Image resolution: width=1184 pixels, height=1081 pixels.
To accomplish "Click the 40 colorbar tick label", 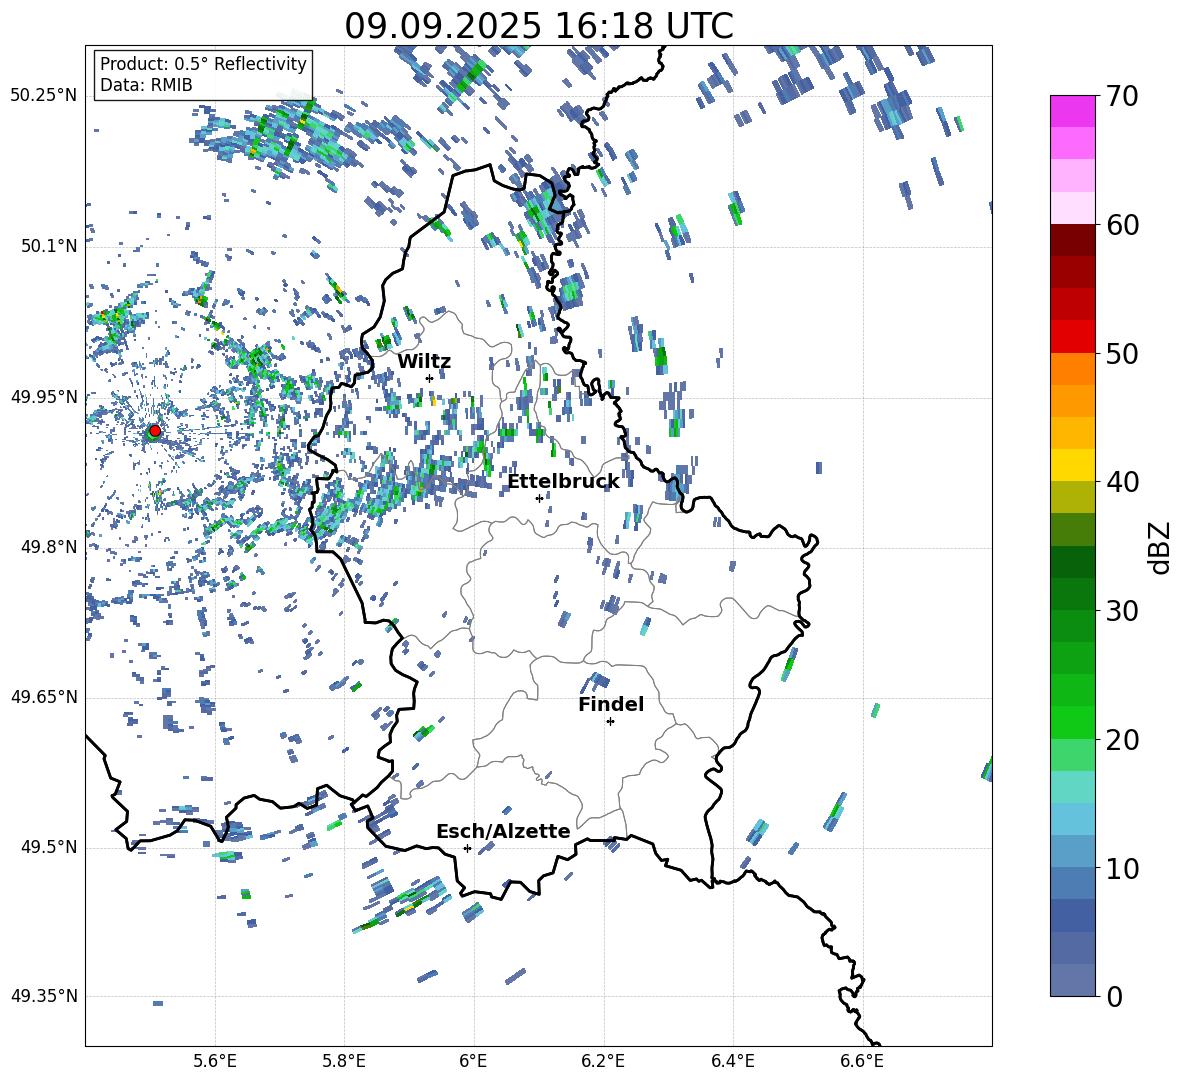I will pos(1122,482).
